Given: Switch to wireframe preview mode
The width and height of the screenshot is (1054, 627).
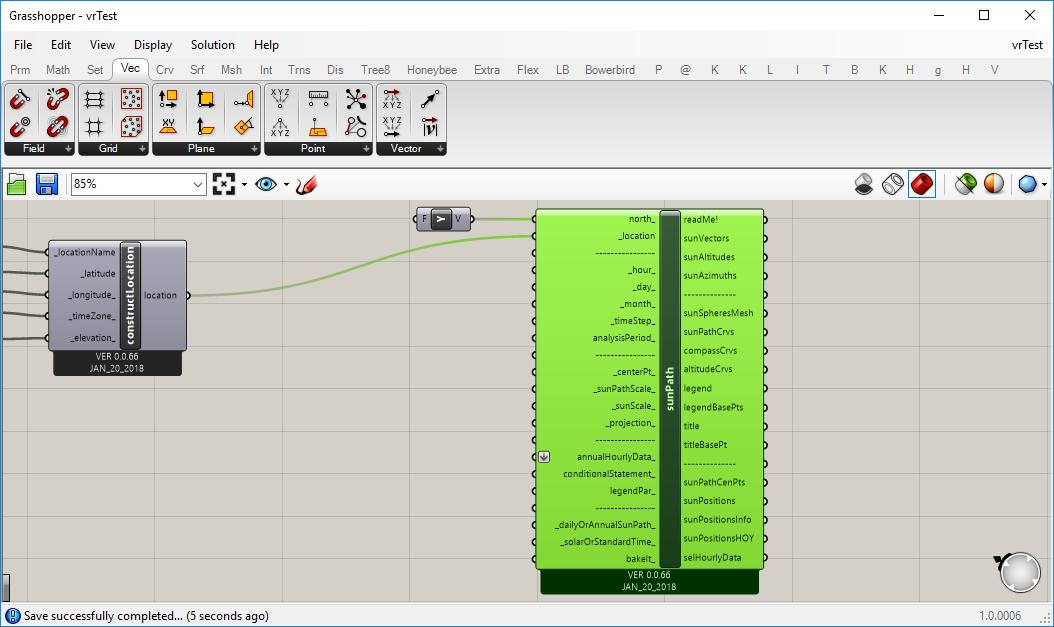Looking at the screenshot, I should [893, 184].
